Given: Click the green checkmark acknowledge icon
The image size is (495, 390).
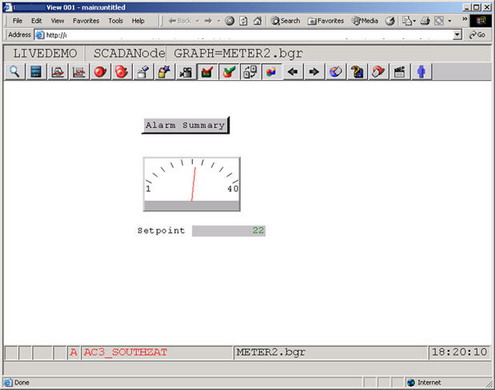Looking at the screenshot, I should pos(229,72).
